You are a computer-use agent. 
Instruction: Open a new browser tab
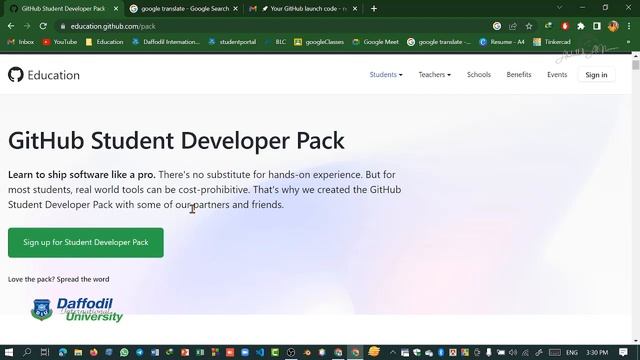pyautogui.click(x=374, y=9)
